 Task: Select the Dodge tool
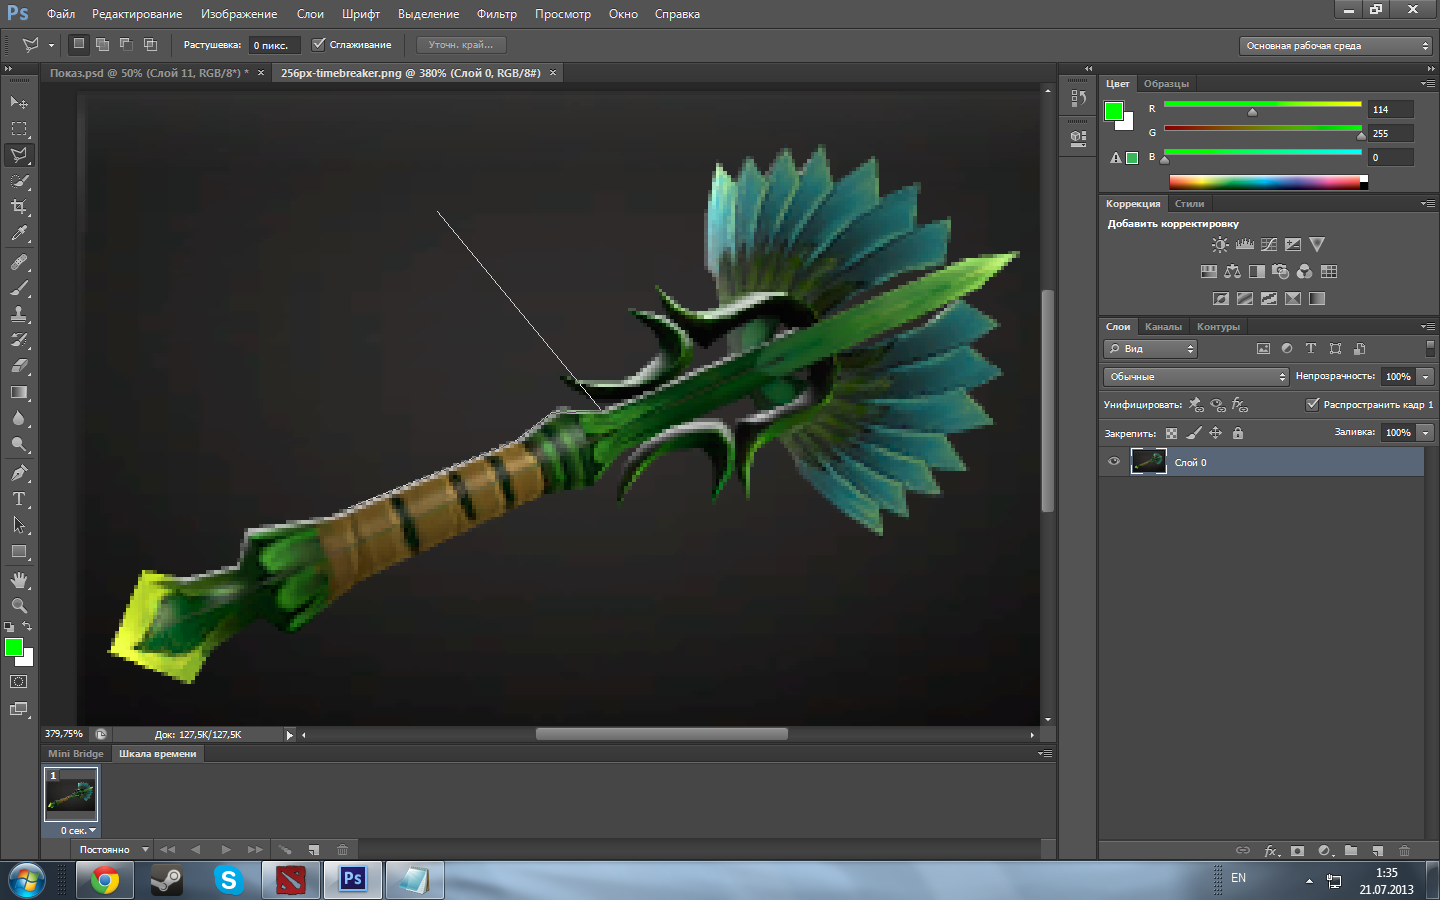[18, 444]
